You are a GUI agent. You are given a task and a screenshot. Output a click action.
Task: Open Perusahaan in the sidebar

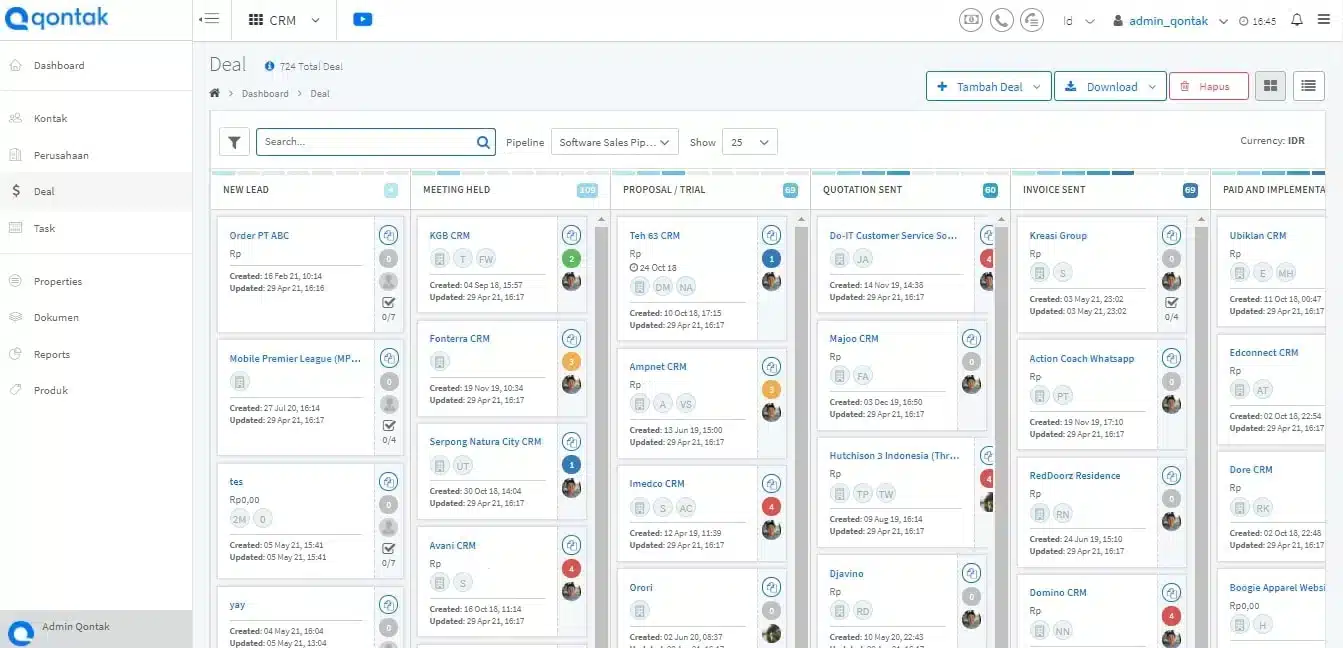click(x=61, y=155)
